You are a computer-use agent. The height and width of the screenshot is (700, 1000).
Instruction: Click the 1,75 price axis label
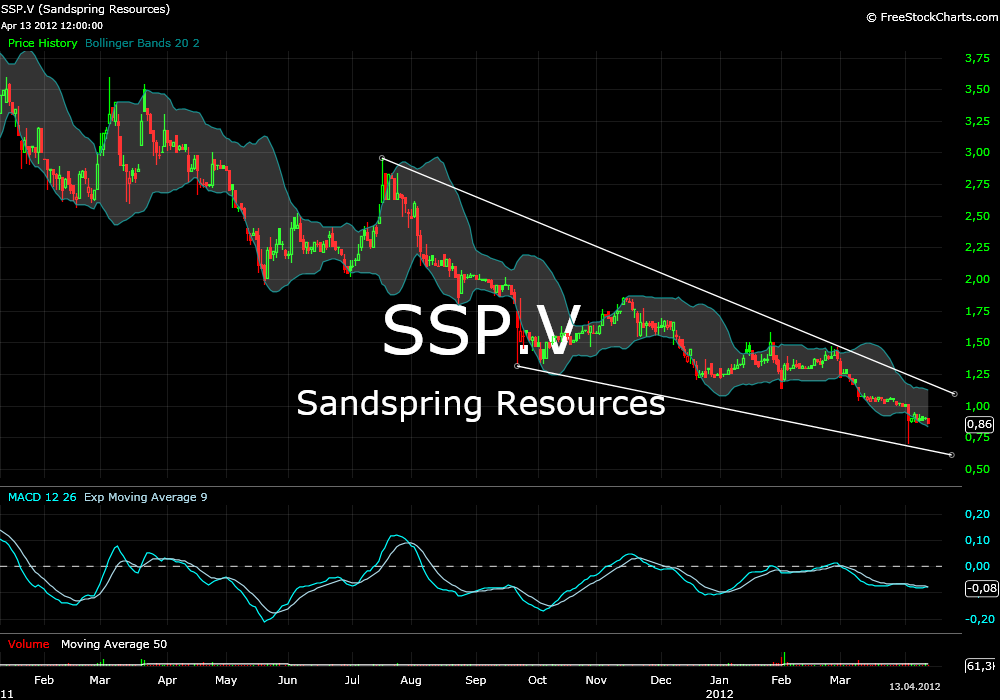(978, 312)
